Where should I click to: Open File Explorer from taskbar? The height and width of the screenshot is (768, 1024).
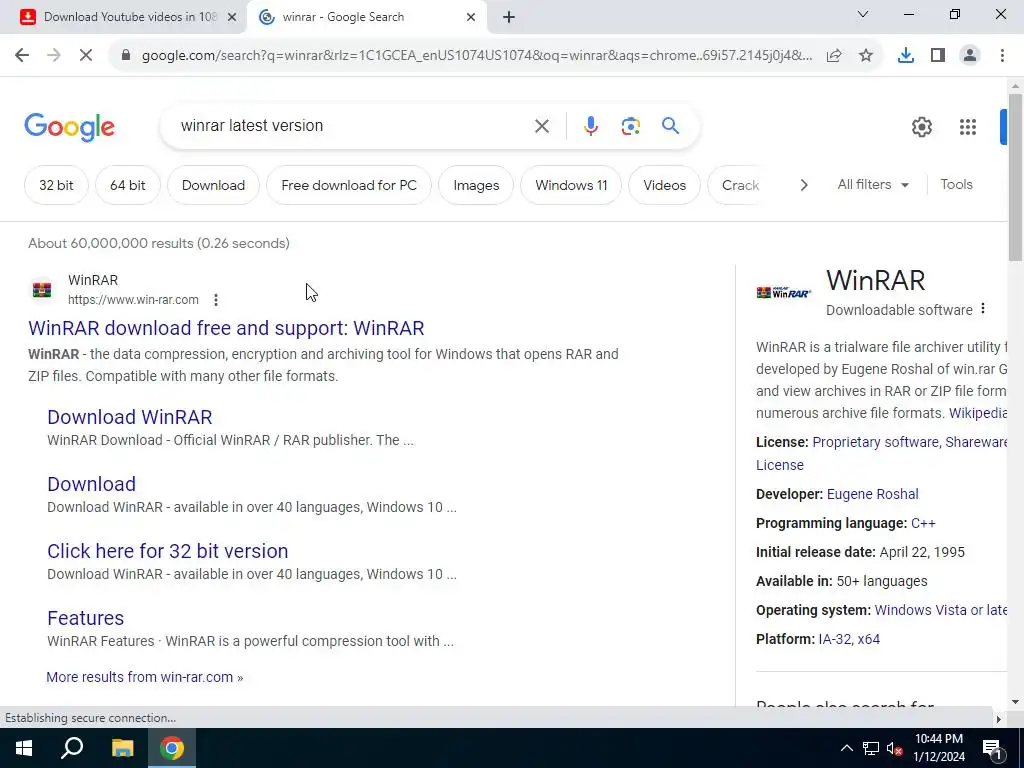pos(122,748)
